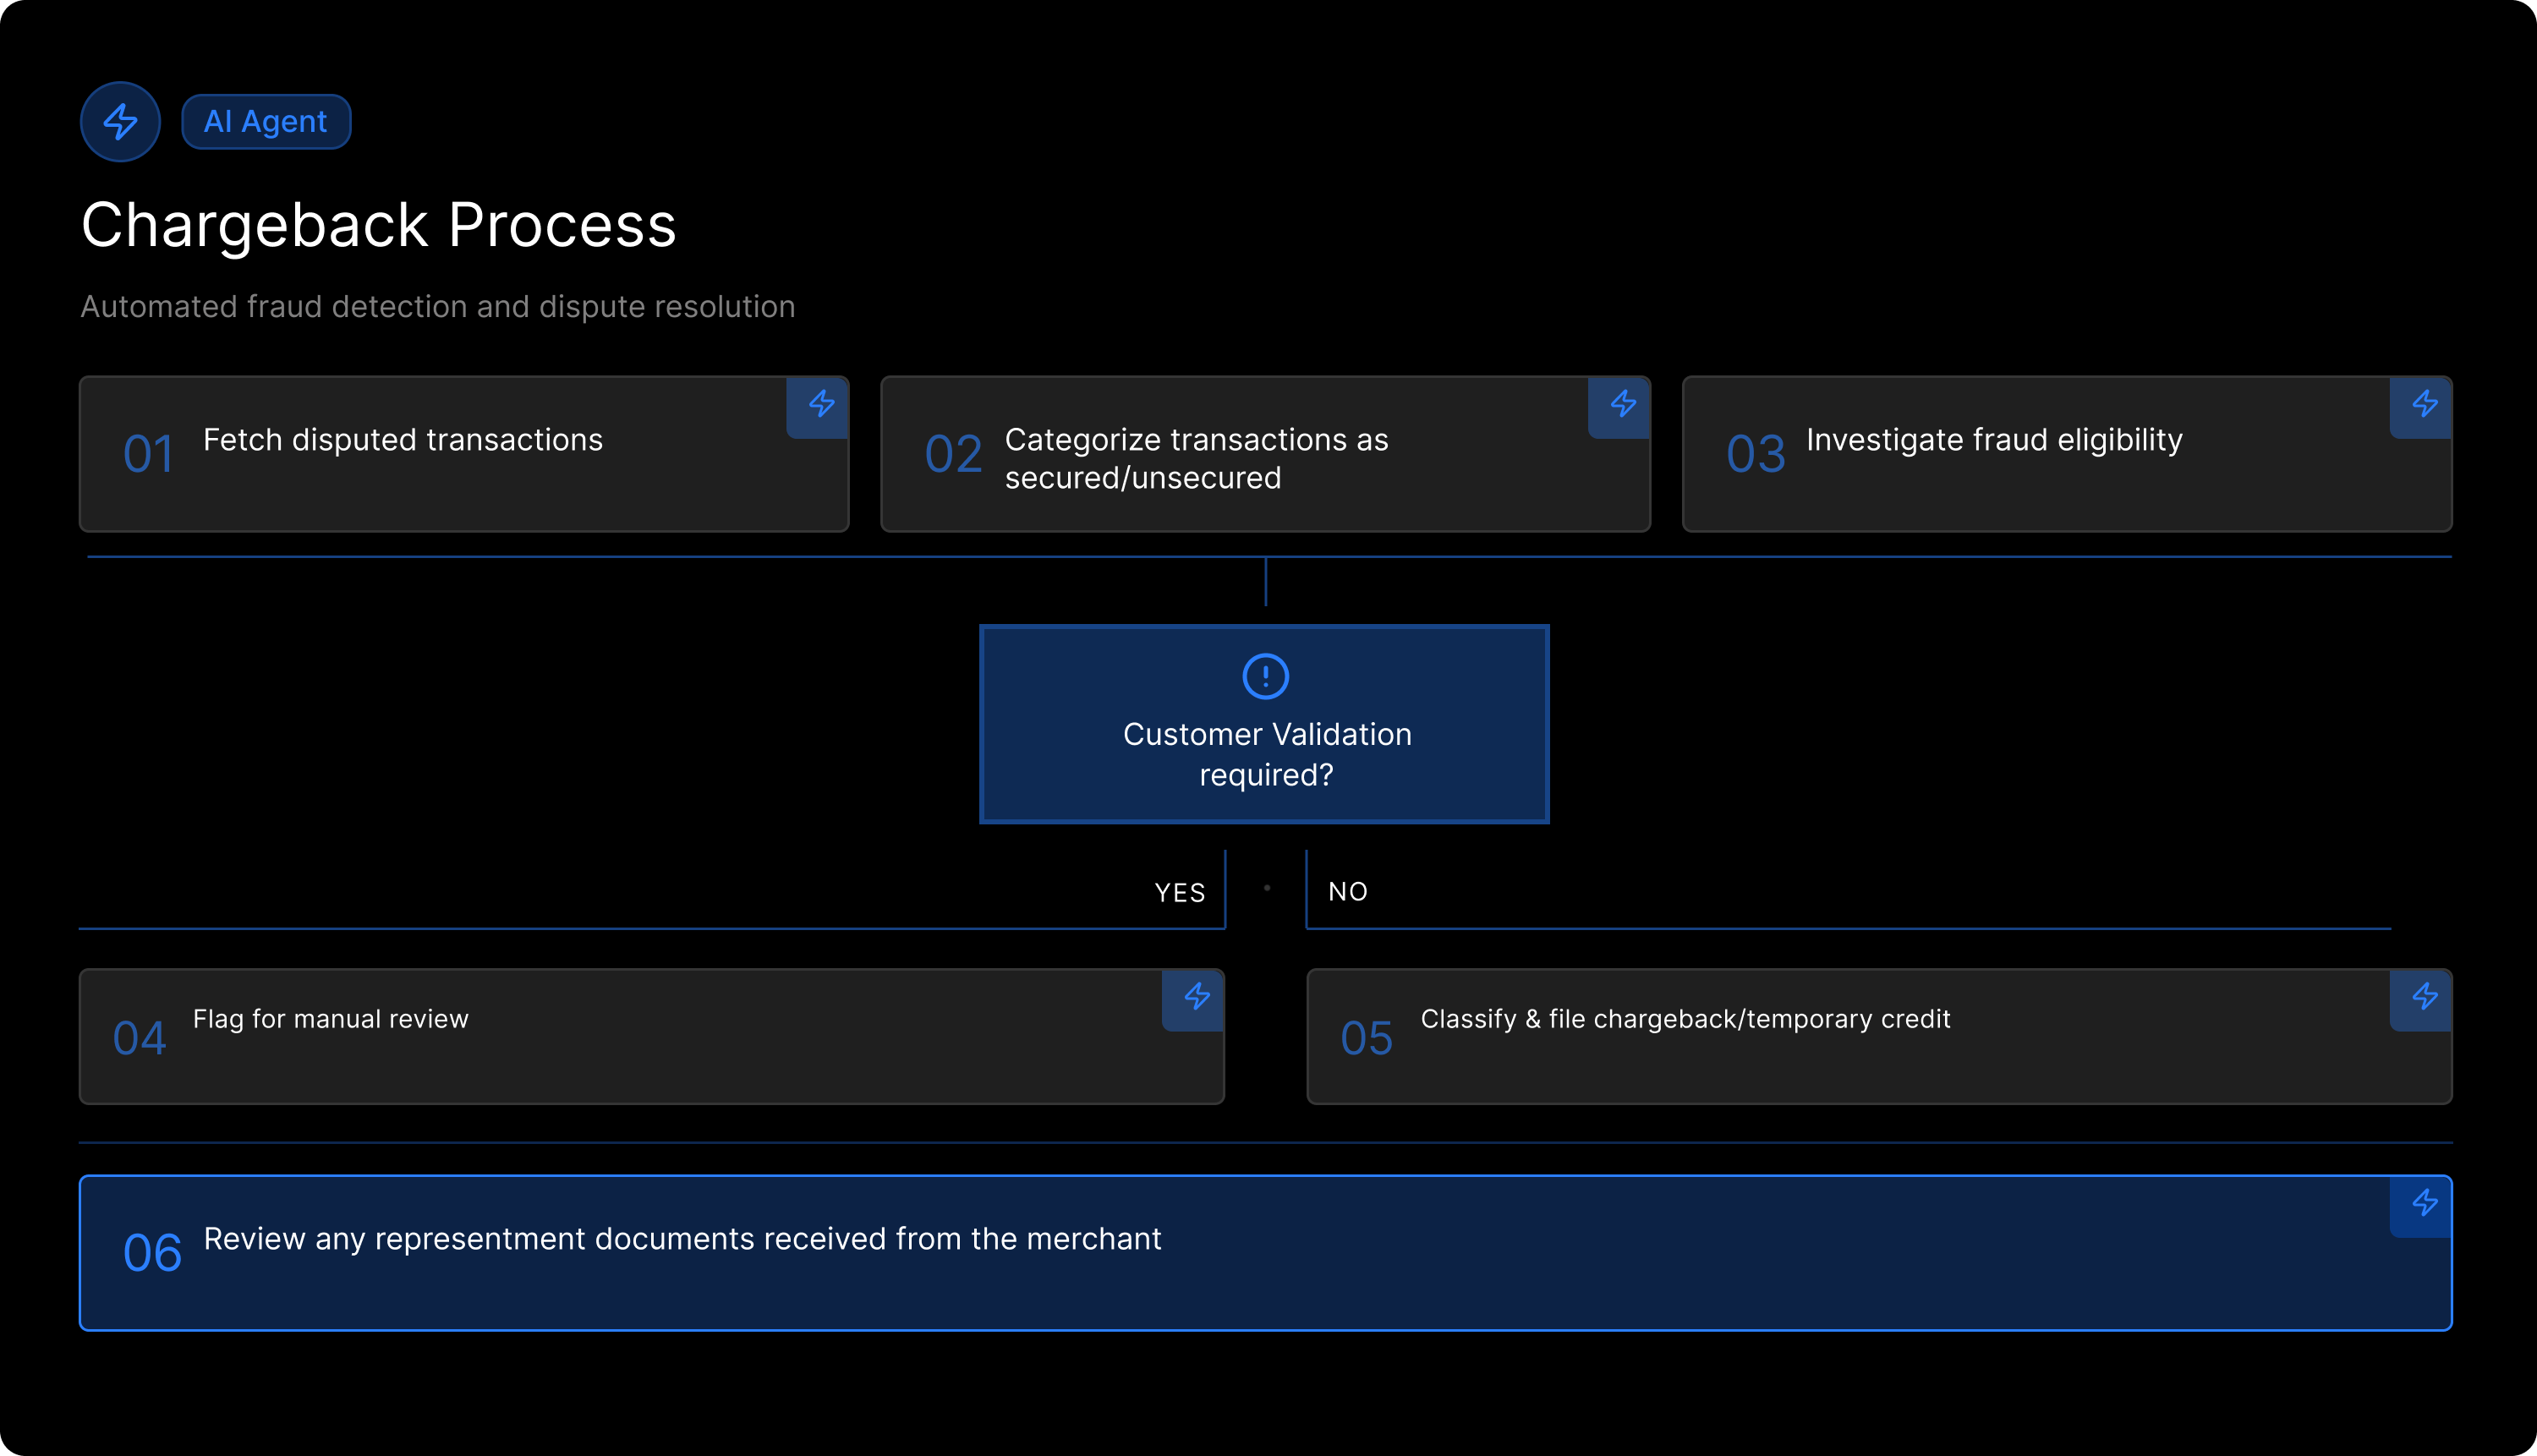The width and height of the screenshot is (2537, 1456).
Task: Click lightning icon on Review representment documents card
Action: [x=2424, y=1203]
